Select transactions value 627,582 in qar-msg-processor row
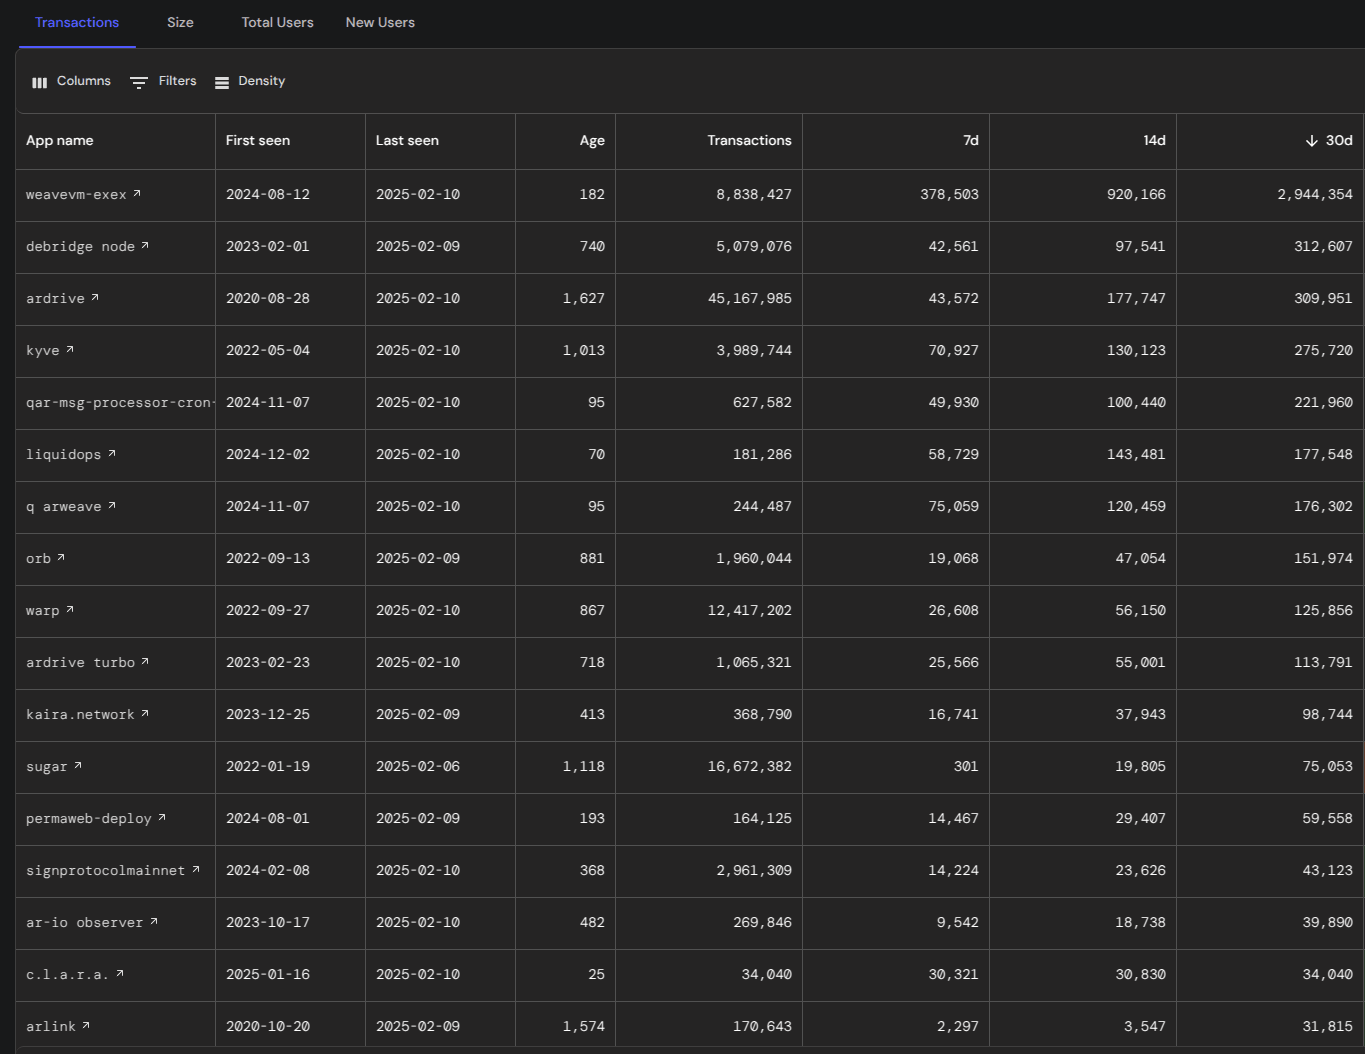Screen dimensions: 1365x1054 [x=762, y=402]
